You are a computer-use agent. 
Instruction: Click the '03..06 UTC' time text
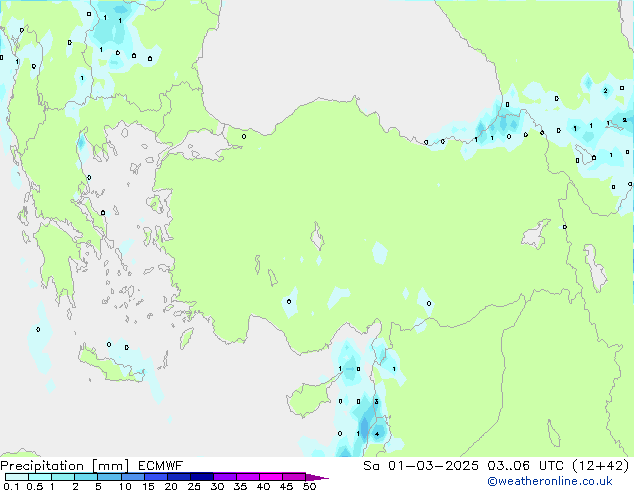click(525, 466)
